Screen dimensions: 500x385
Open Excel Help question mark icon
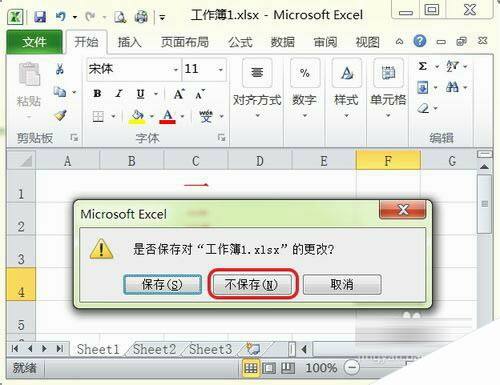tap(420, 41)
